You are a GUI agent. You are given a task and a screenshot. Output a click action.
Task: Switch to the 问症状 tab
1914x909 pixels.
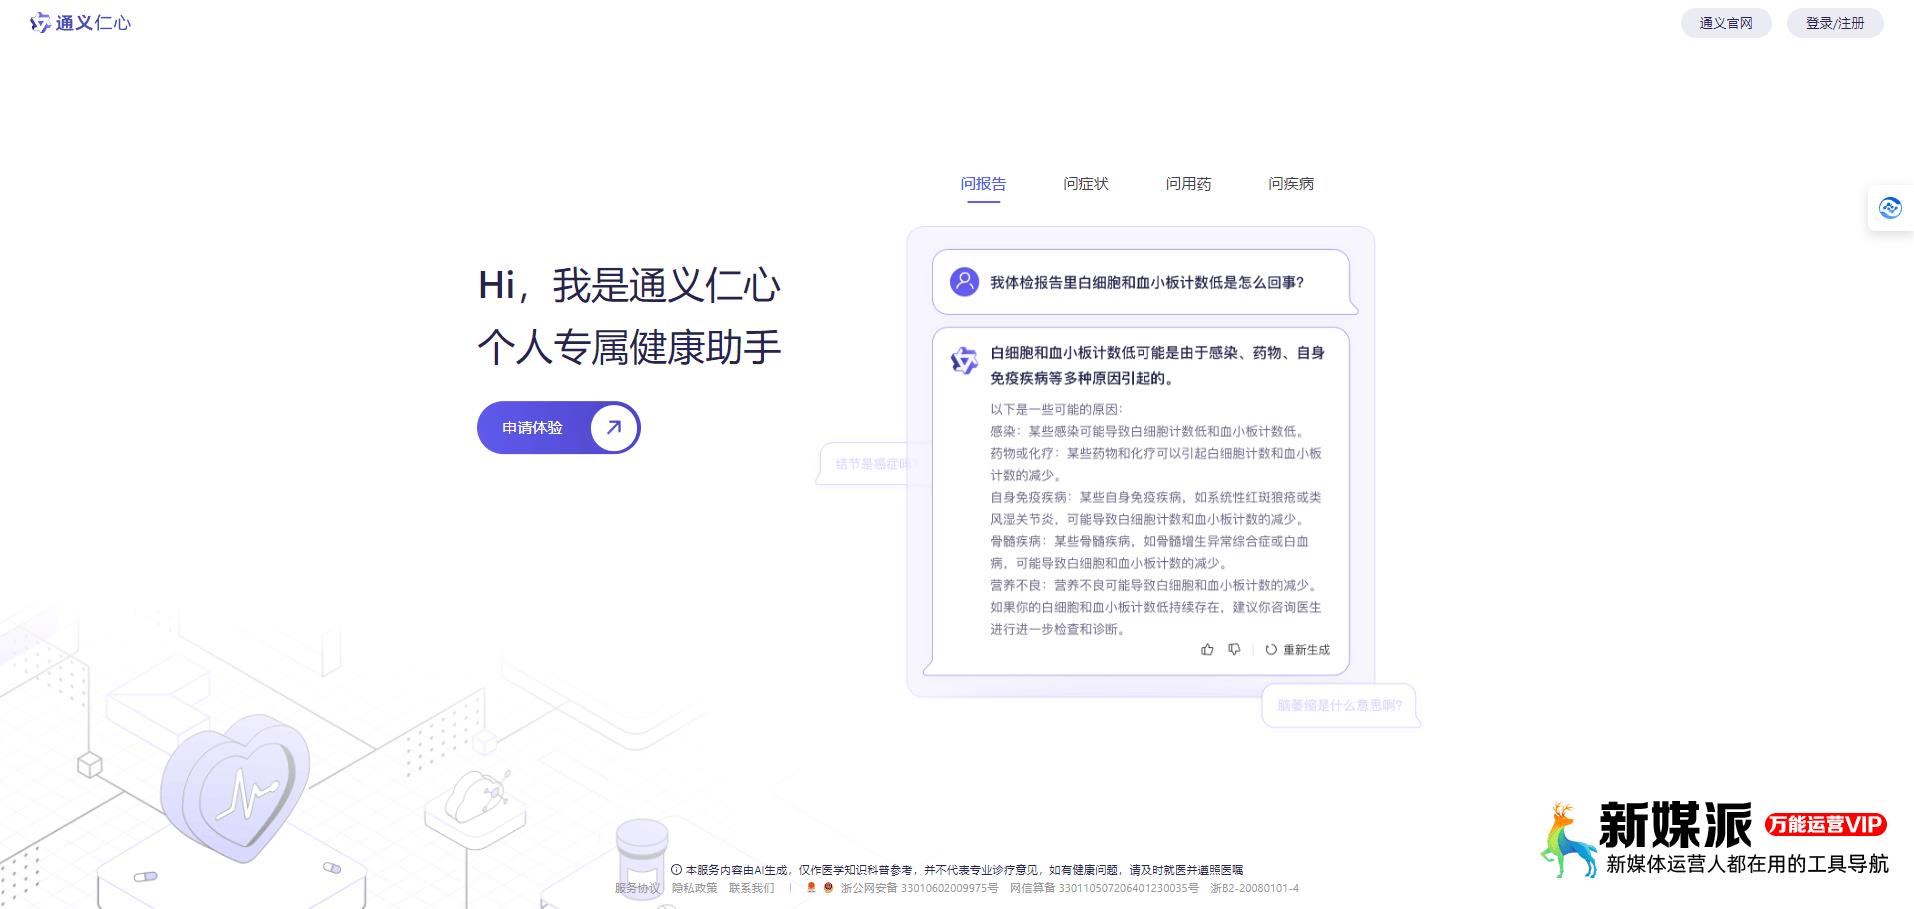[x=1085, y=184]
